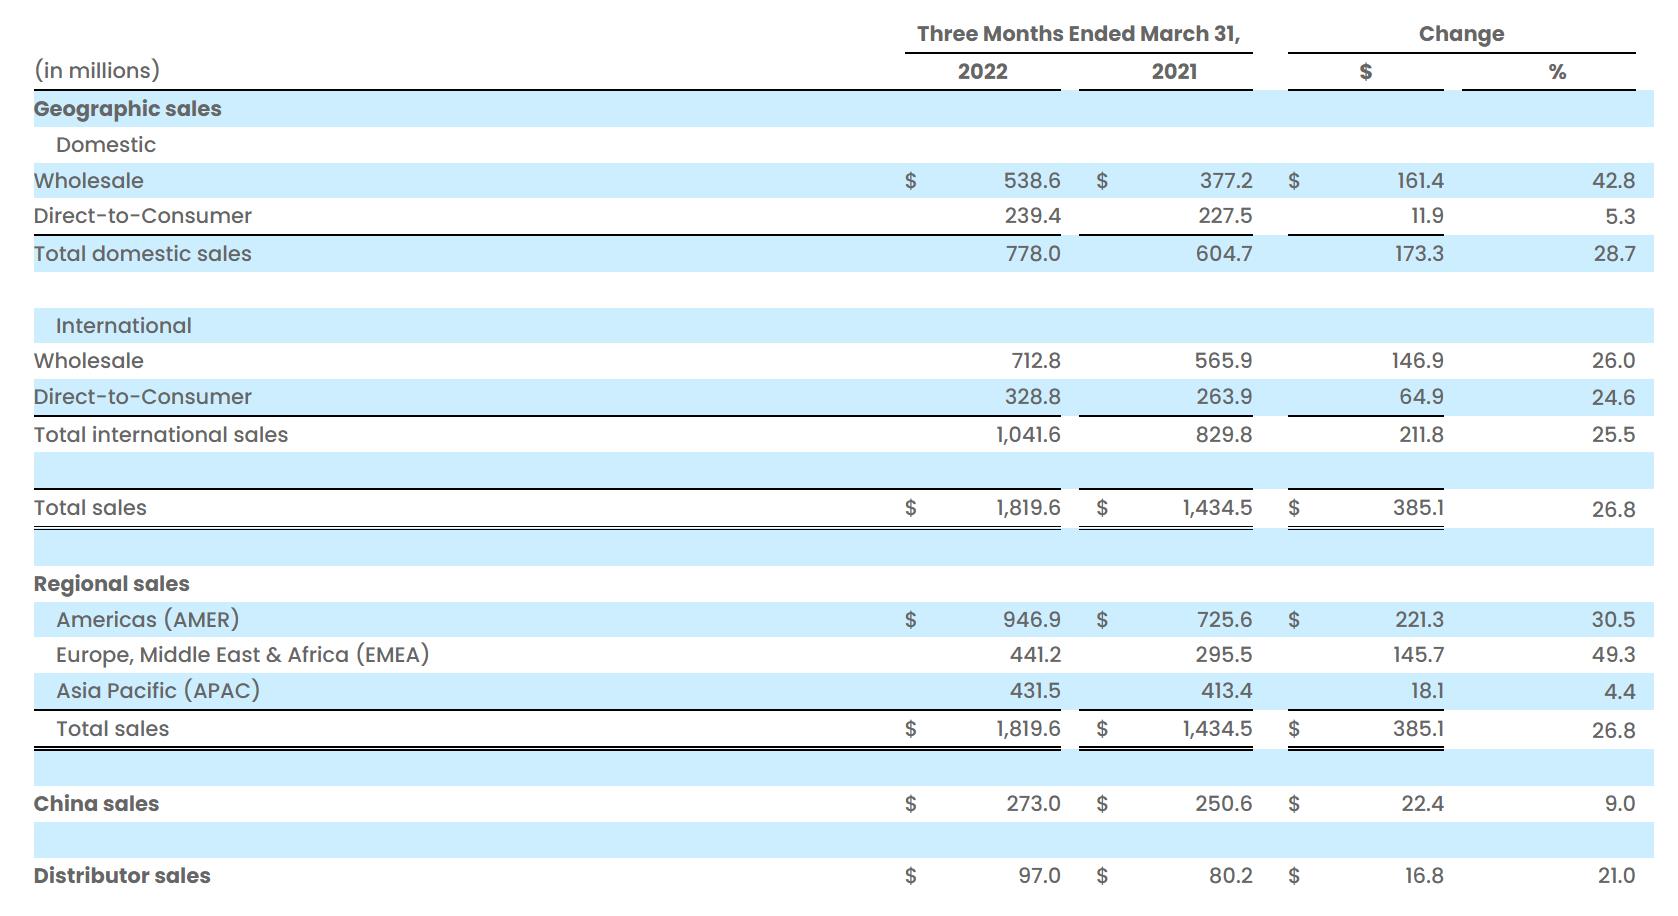Click distributor sales 2022 value 97.0

tap(1039, 876)
